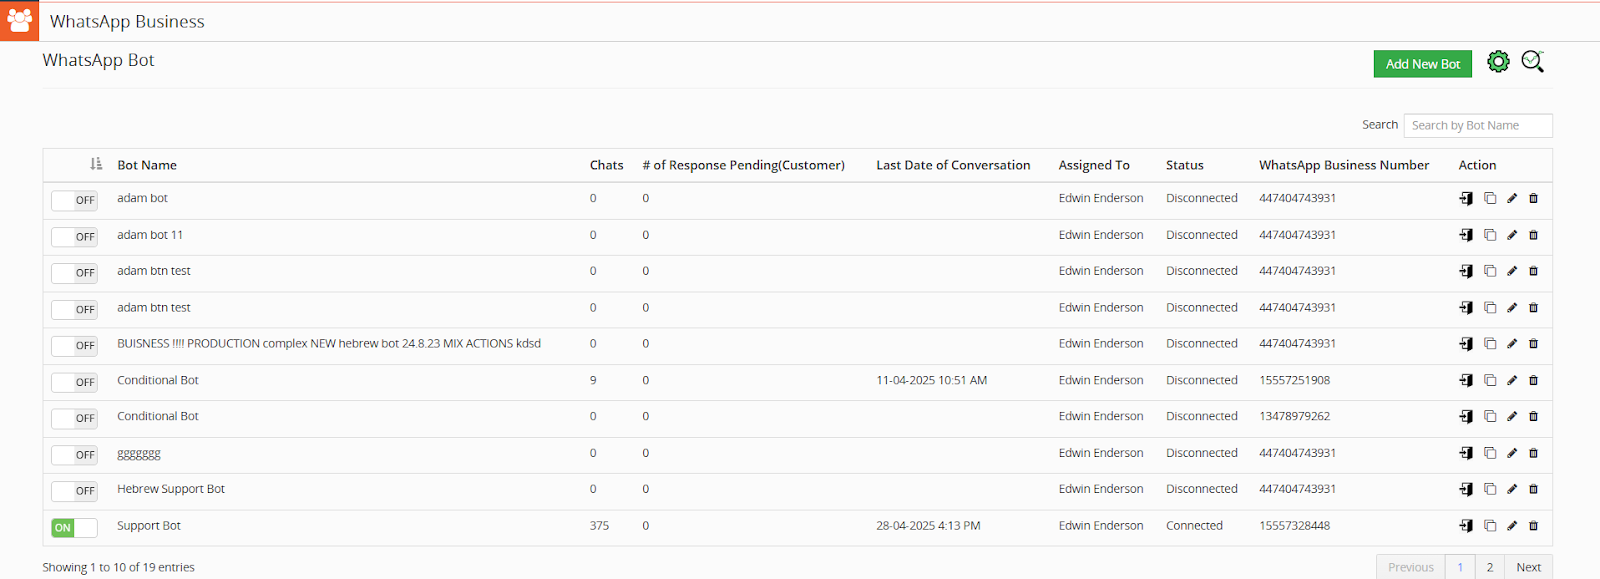
Task: Click phone number 15557328448
Action: click(1294, 526)
